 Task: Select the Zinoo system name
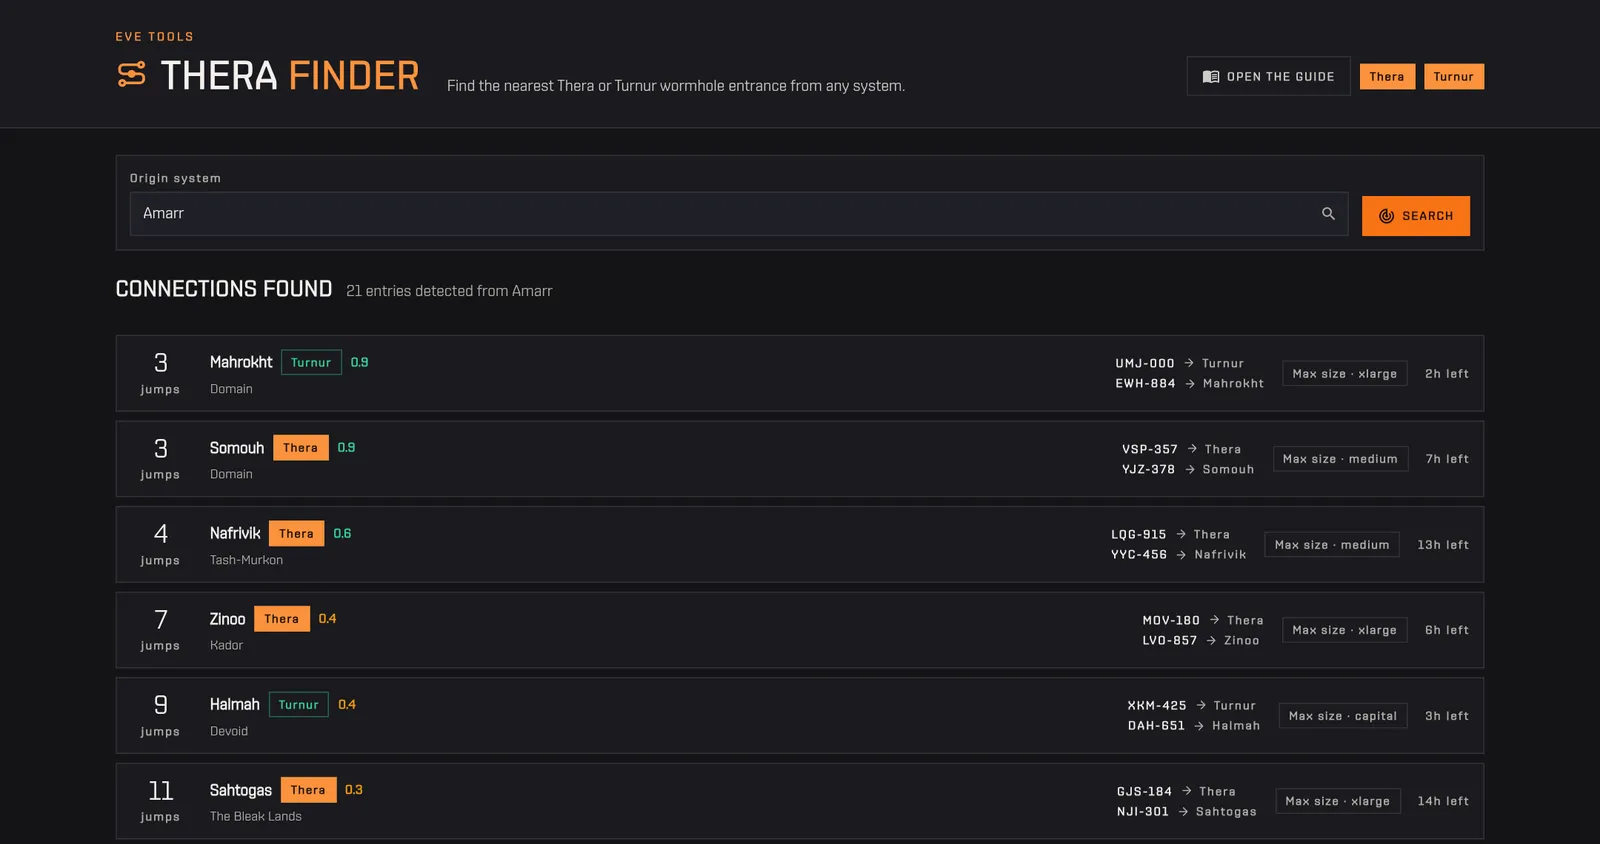click(x=227, y=619)
